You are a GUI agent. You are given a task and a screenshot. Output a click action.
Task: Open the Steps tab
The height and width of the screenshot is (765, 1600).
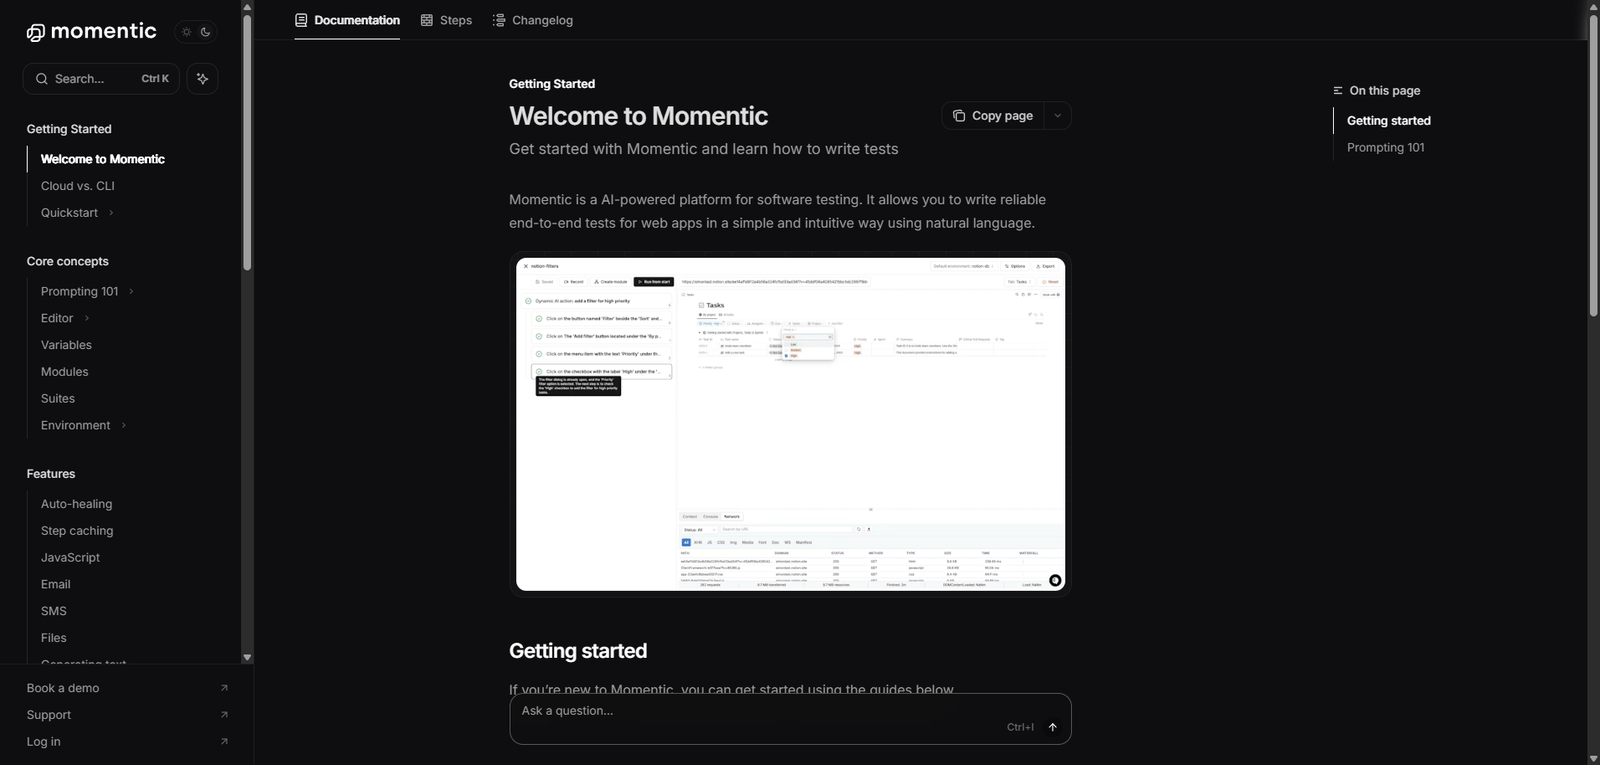coord(446,20)
